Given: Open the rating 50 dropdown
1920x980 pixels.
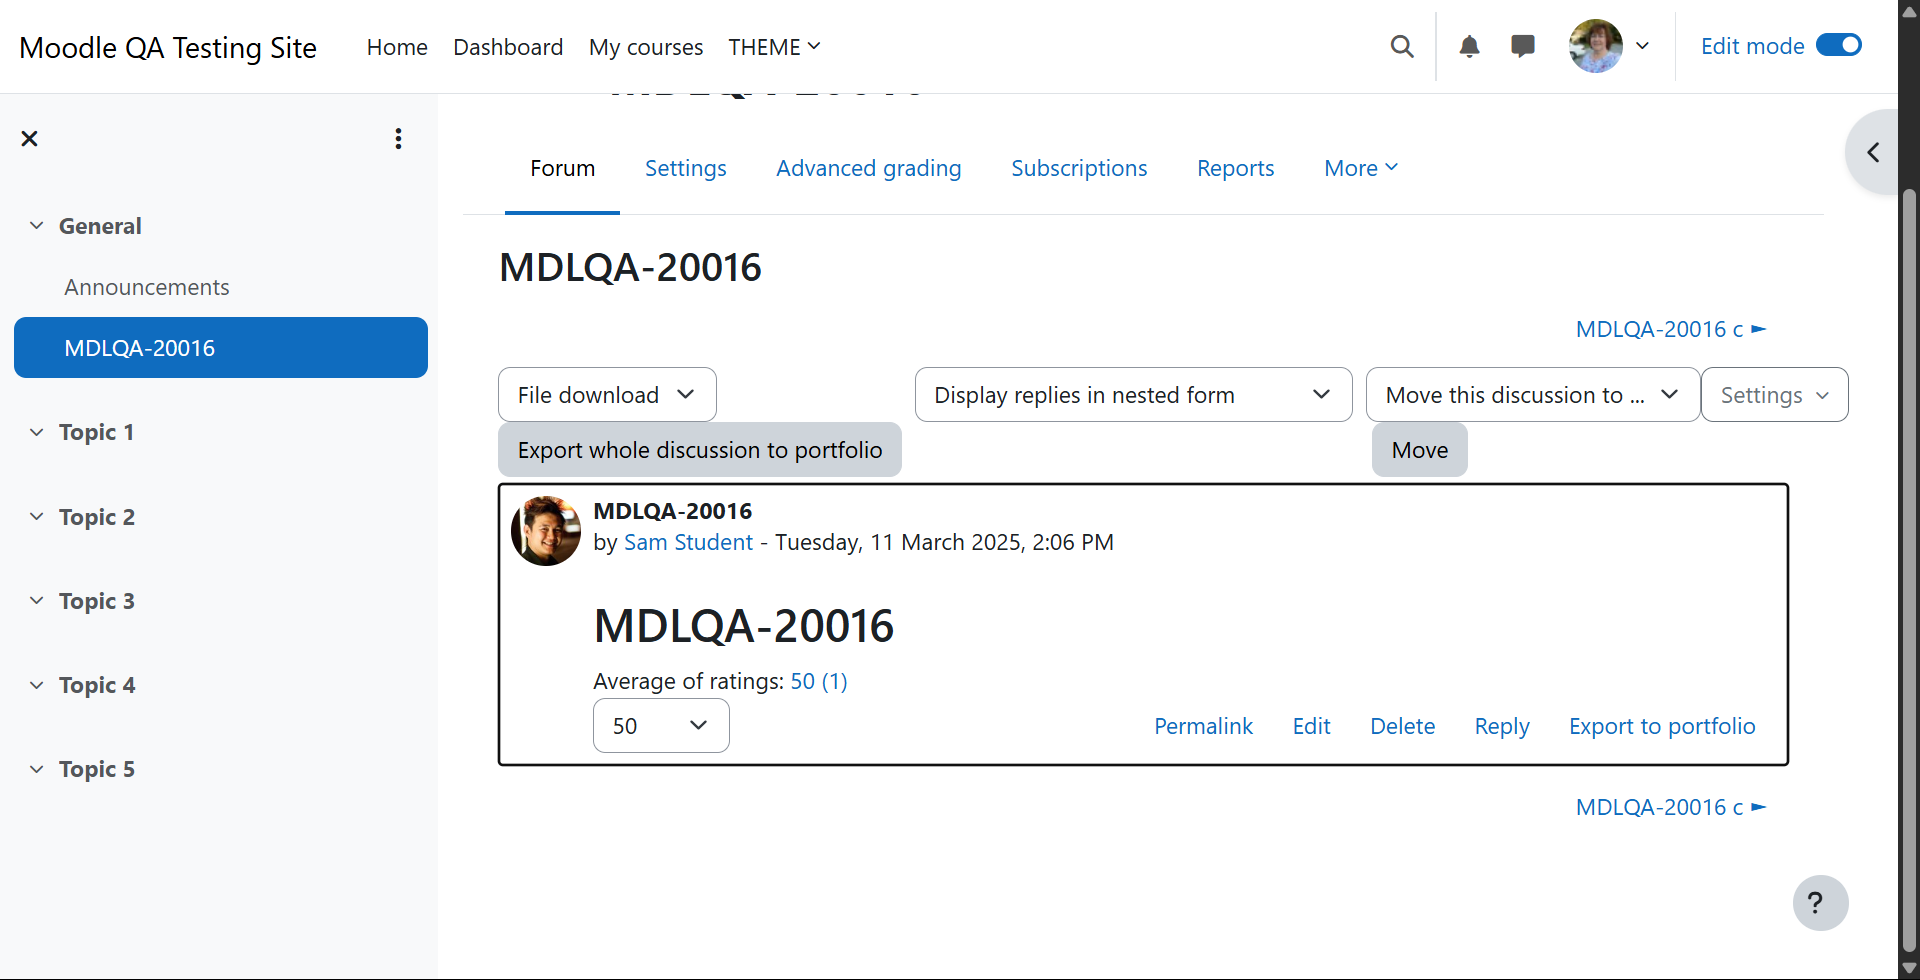Looking at the screenshot, I should [x=661, y=726].
